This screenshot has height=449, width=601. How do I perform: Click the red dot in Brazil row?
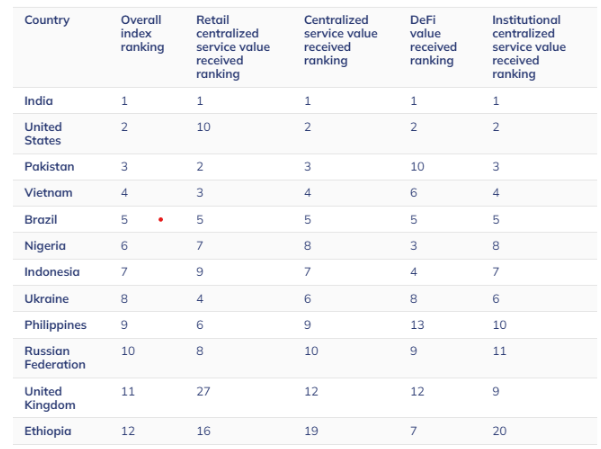pyautogui.click(x=160, y=219)
